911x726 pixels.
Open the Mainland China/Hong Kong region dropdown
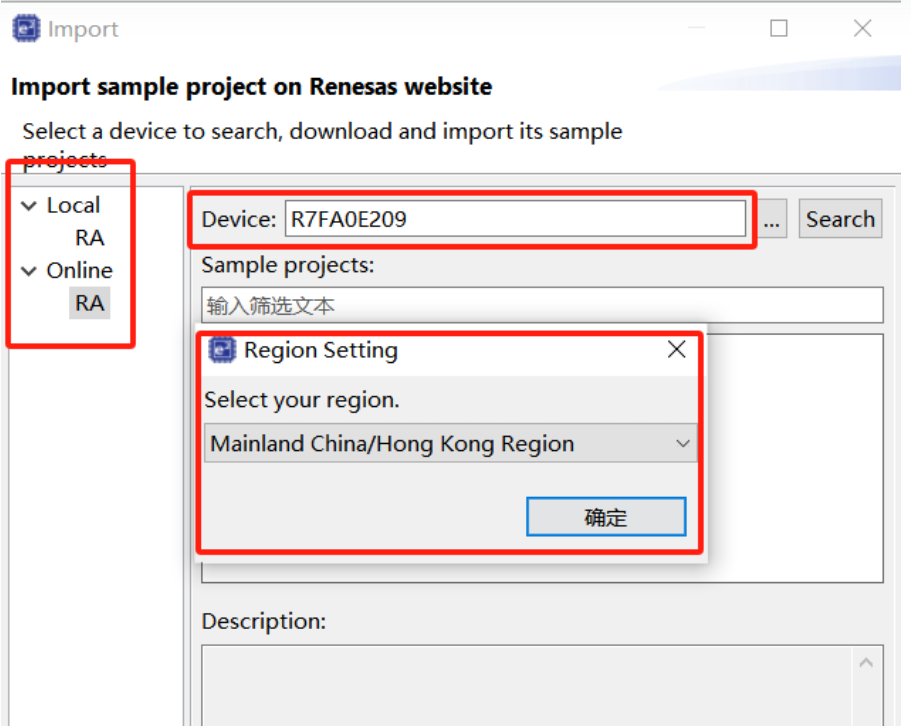click(683, 444)
